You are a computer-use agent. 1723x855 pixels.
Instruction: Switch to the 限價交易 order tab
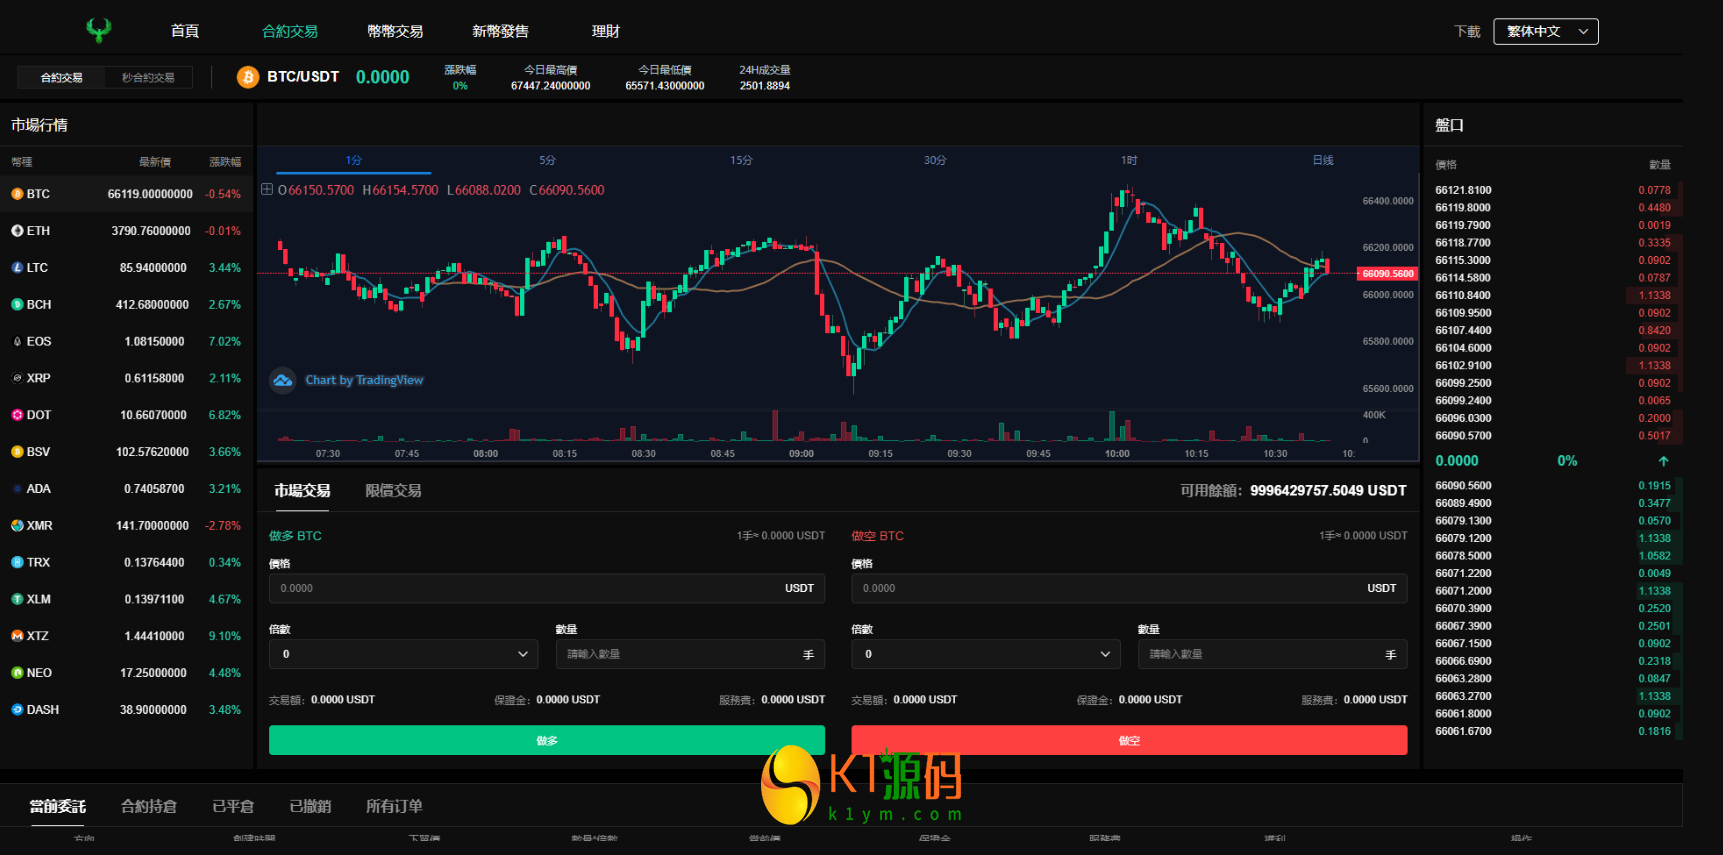pyautogui.click(x=393, y=491)
